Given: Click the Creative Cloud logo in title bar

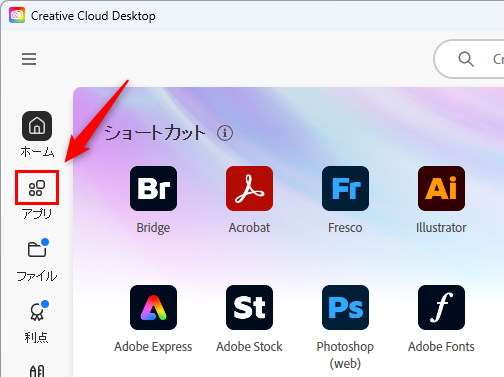Looking at the screenshot, I should pos(17,15).
